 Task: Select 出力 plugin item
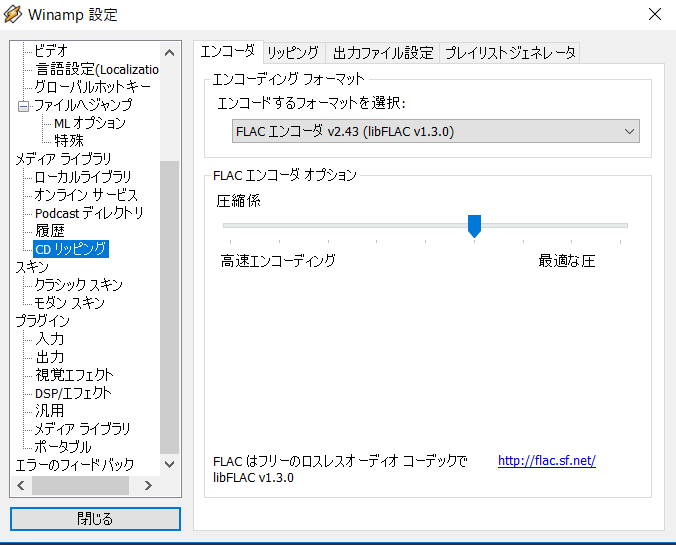(50, 357)
